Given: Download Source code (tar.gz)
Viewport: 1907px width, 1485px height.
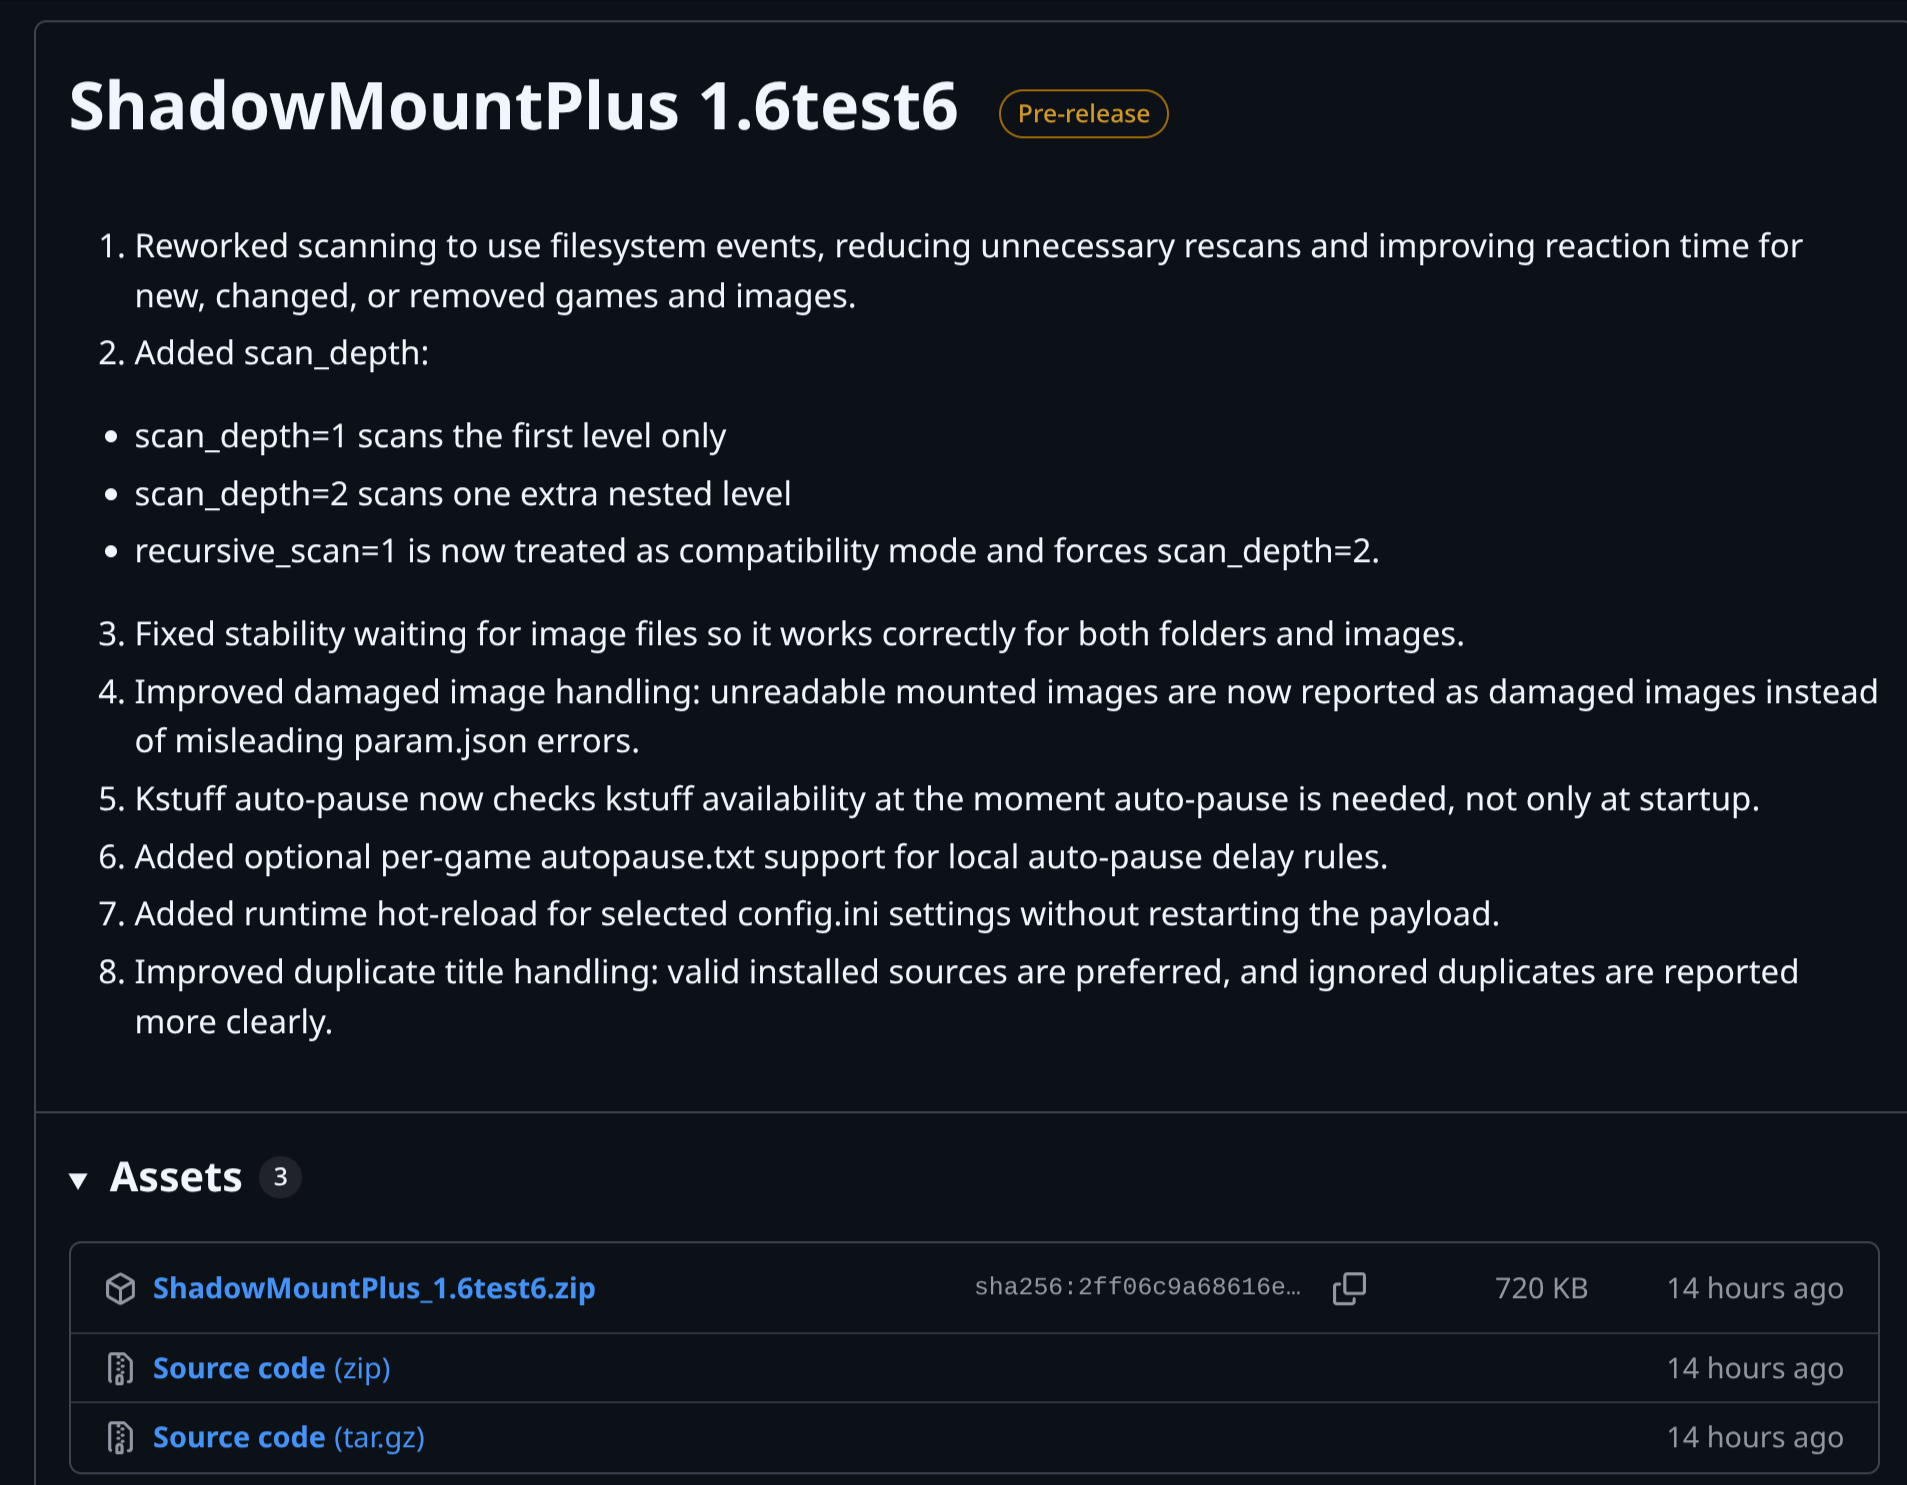Looking at the screenshot, I should click(x=289, y=1437).
